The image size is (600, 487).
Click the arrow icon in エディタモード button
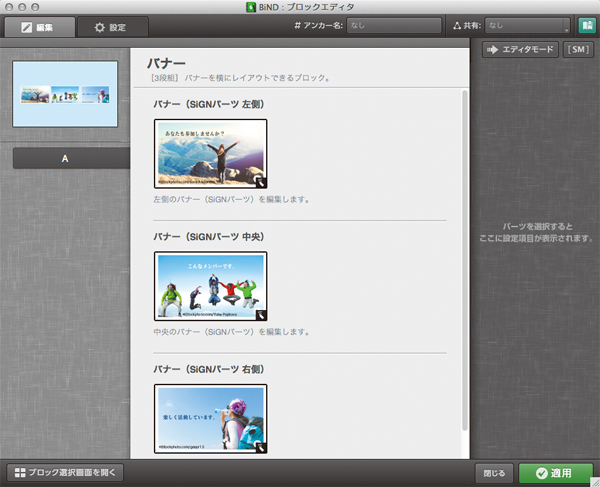coord(494,50)
